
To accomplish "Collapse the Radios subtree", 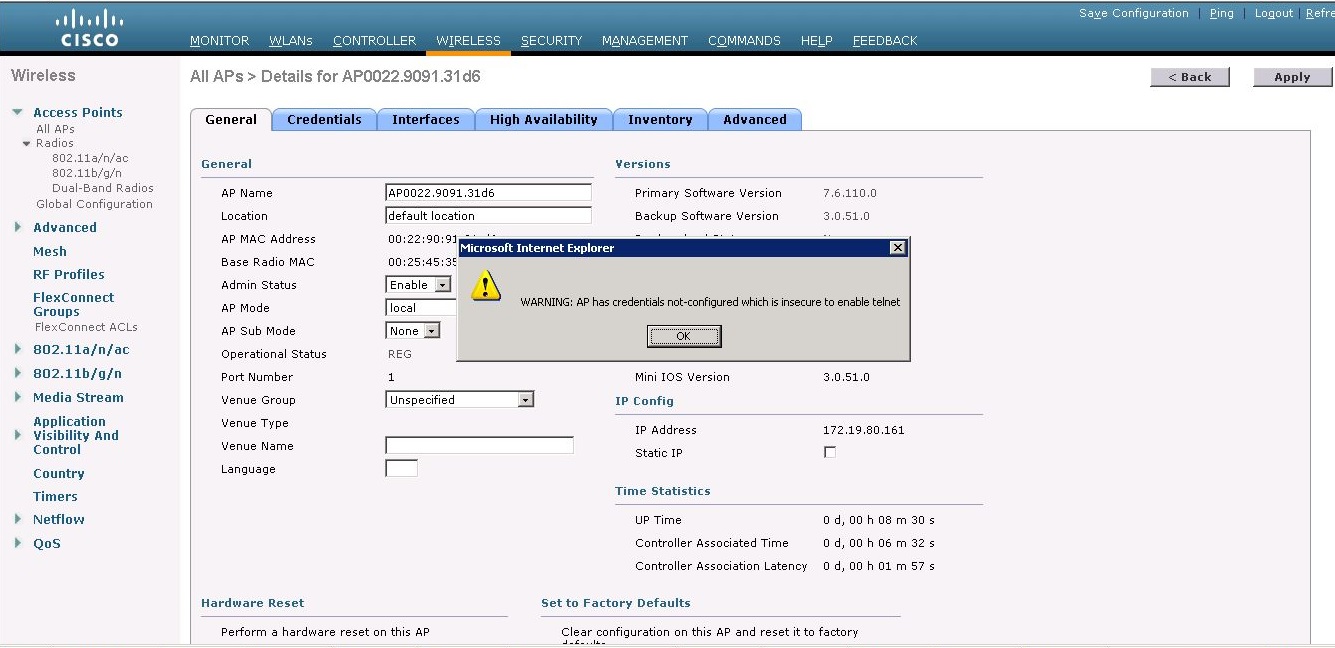I will 27,144.
